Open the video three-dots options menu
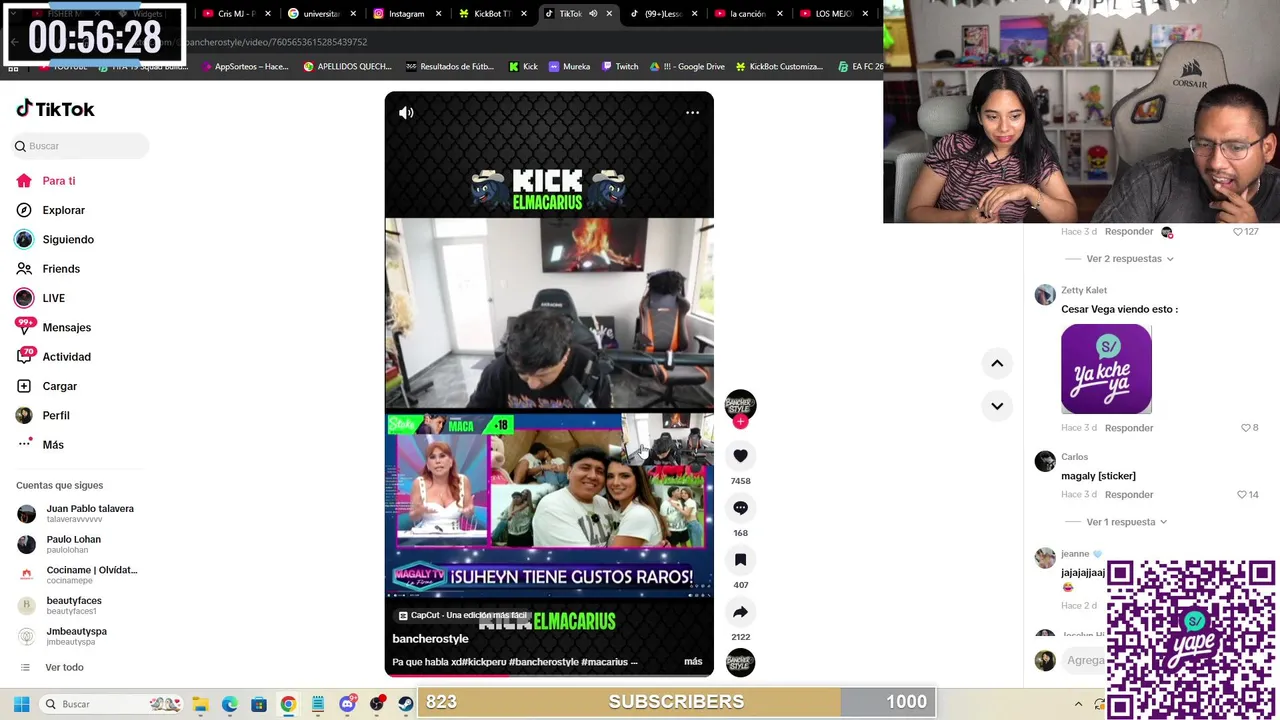1280x720 pixels. pos(692,113)
